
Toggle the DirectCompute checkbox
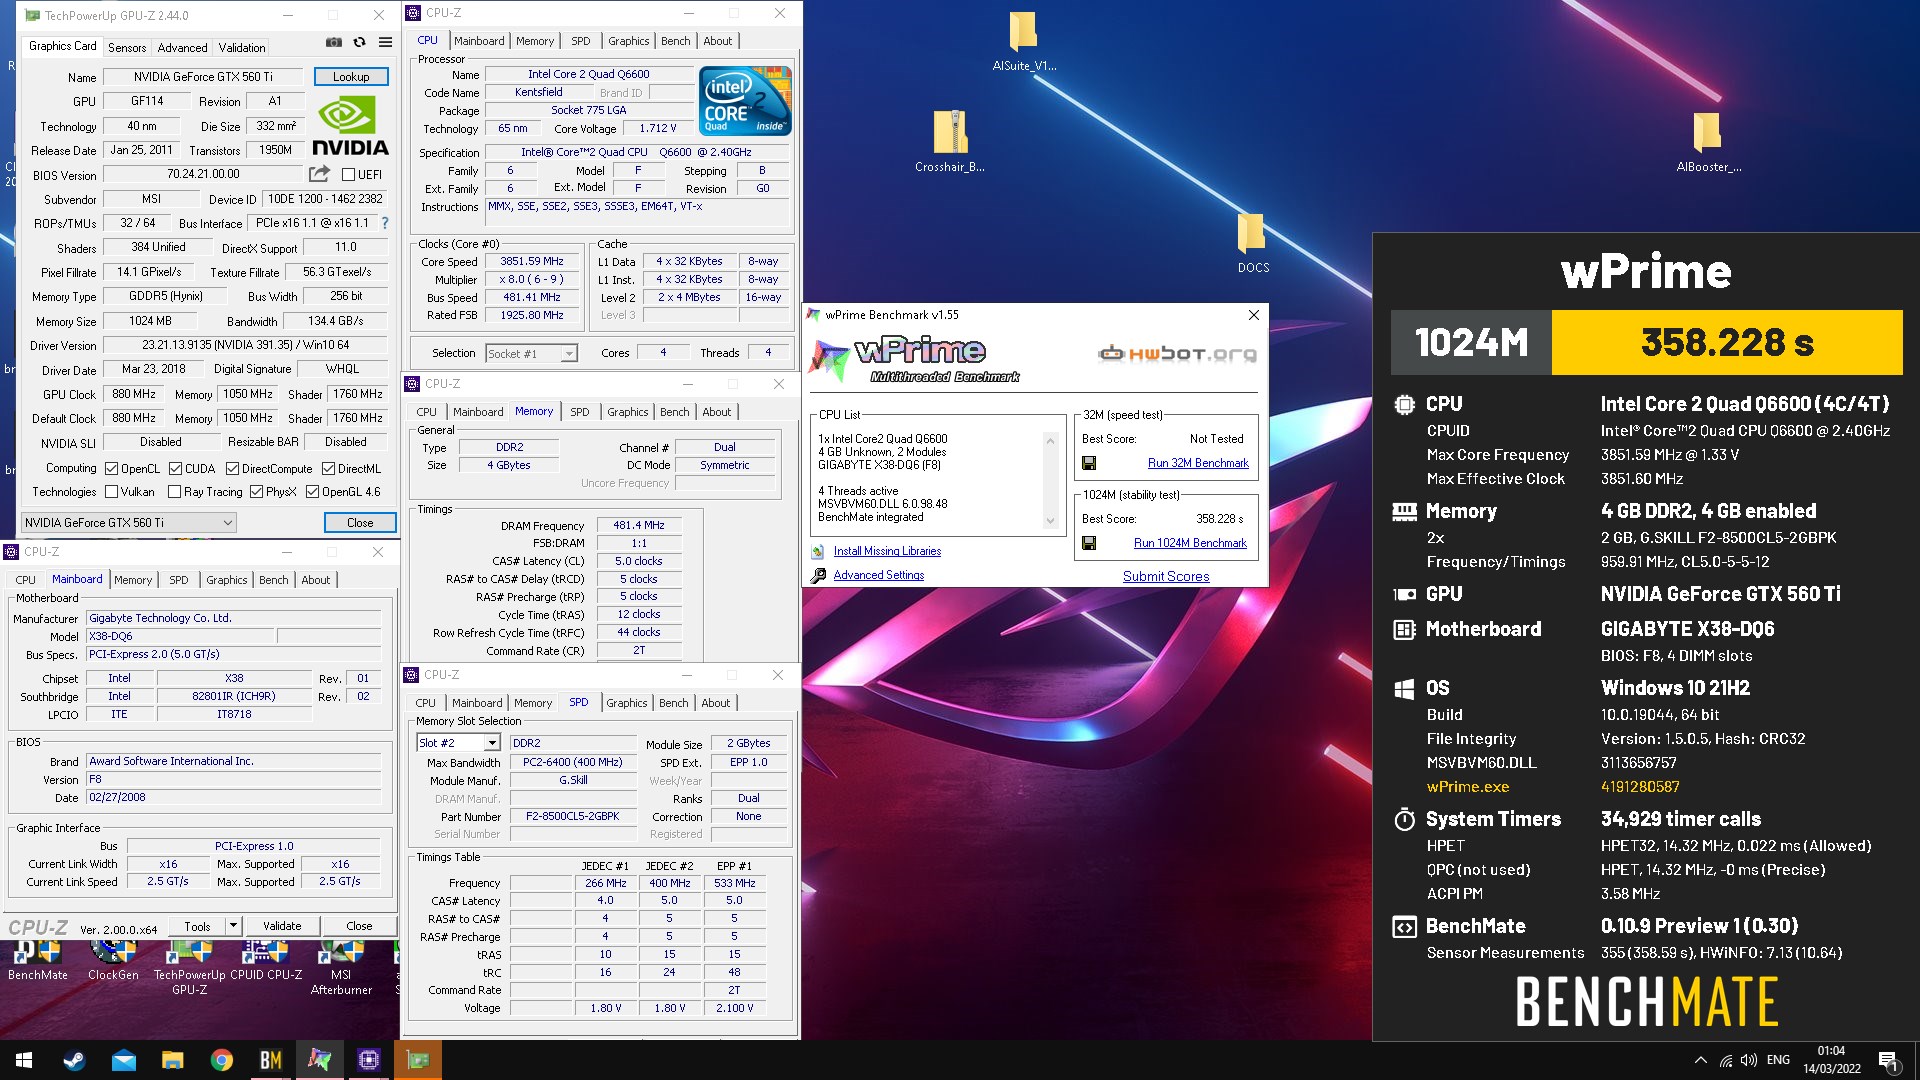tap(232, 468)
